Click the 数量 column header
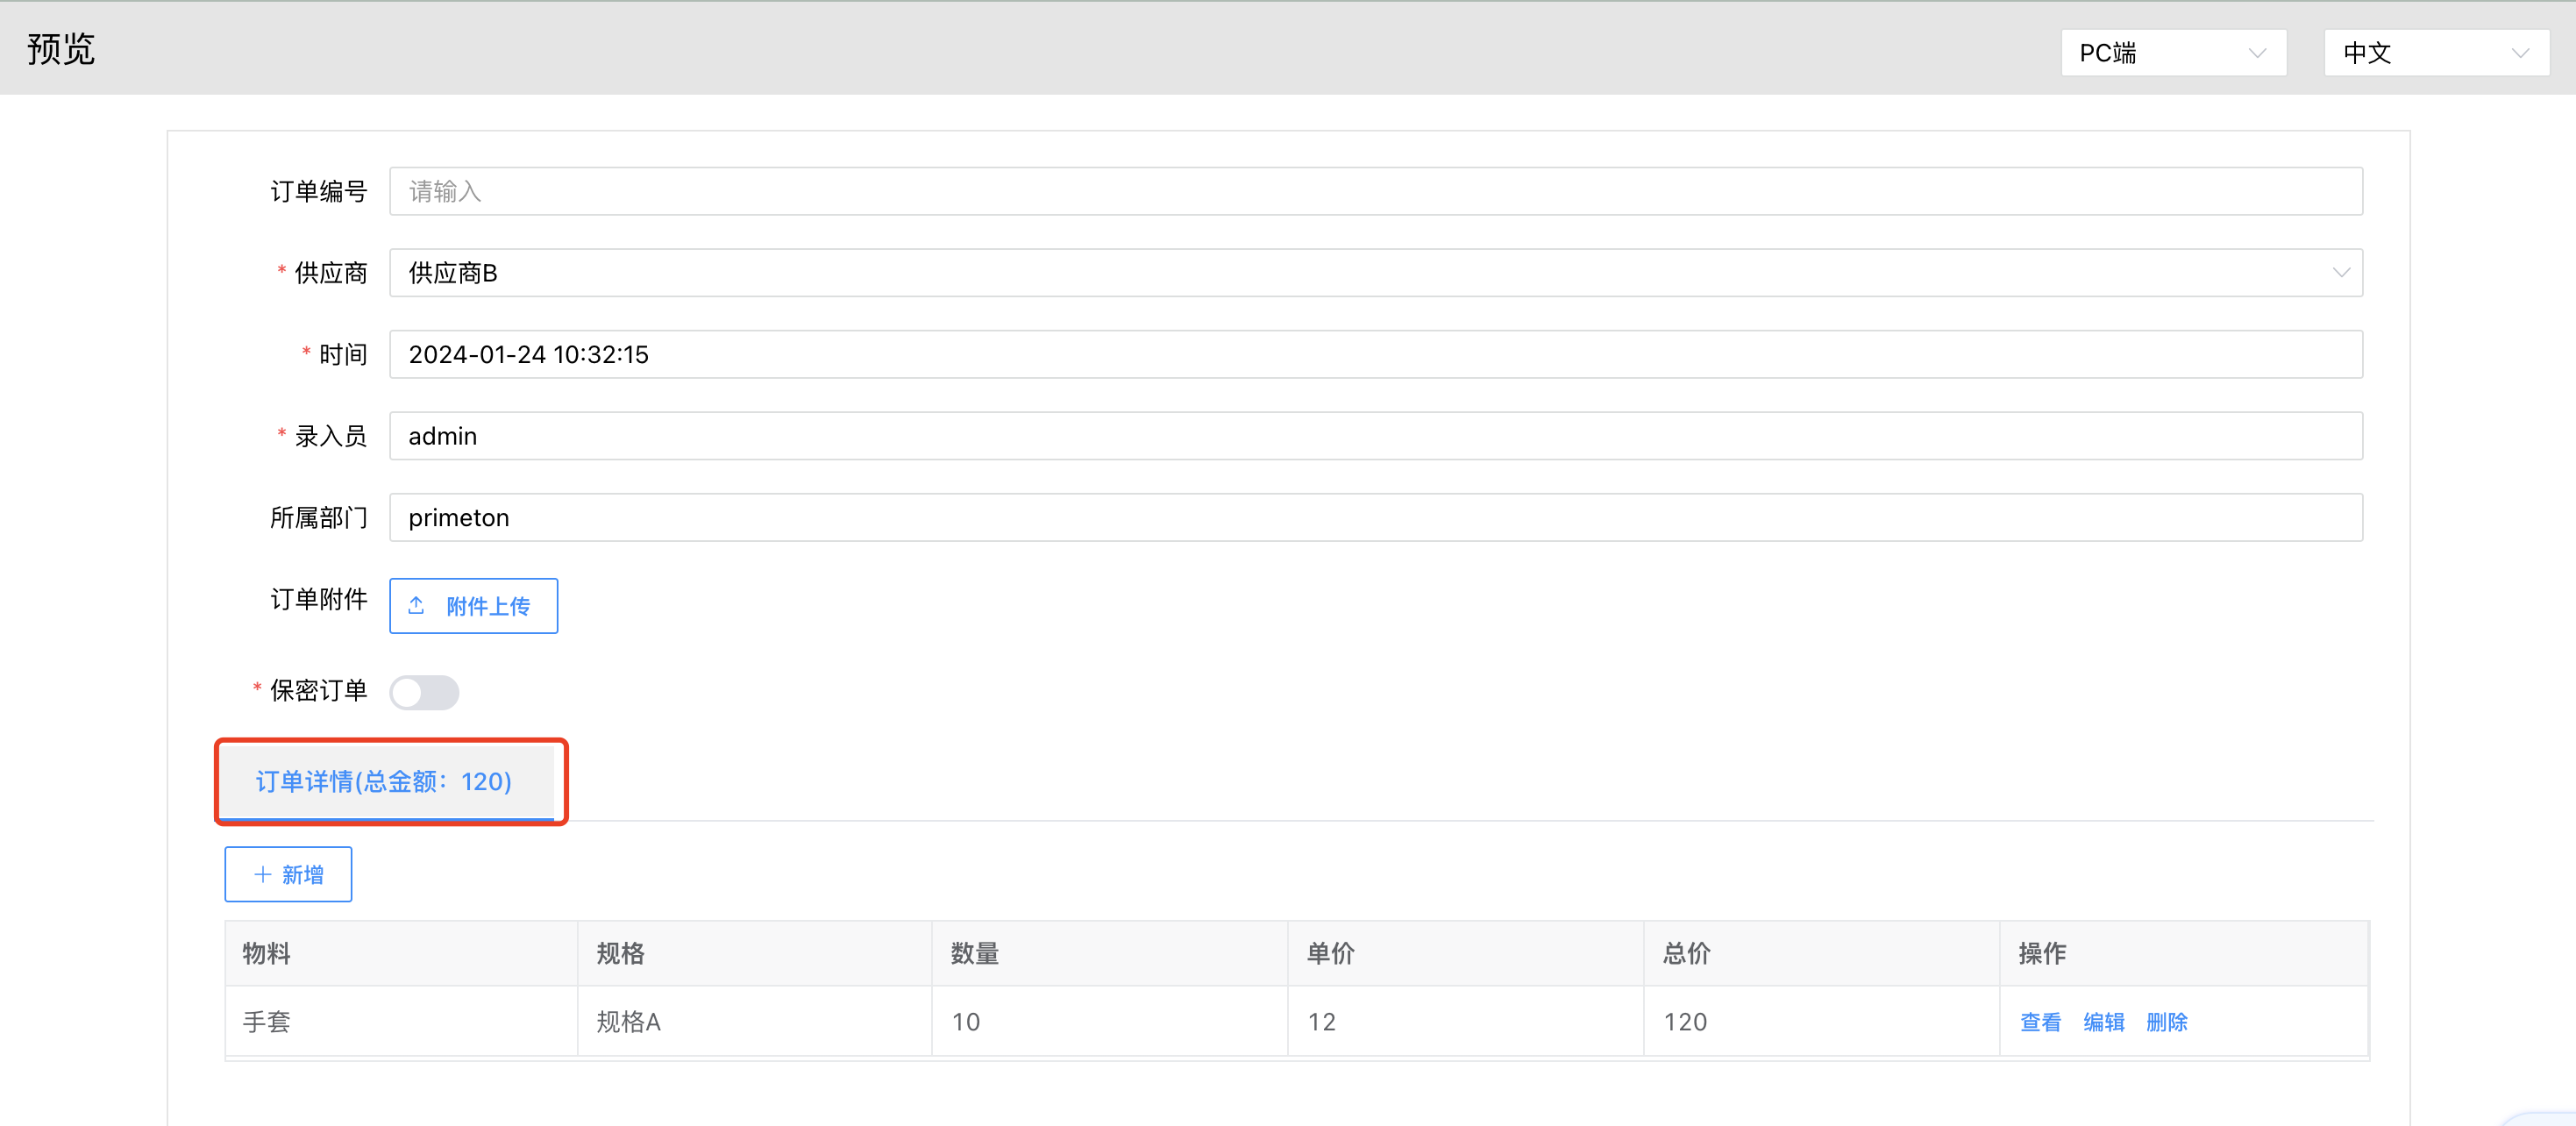2576x1126 pixels. pos(974,954)
